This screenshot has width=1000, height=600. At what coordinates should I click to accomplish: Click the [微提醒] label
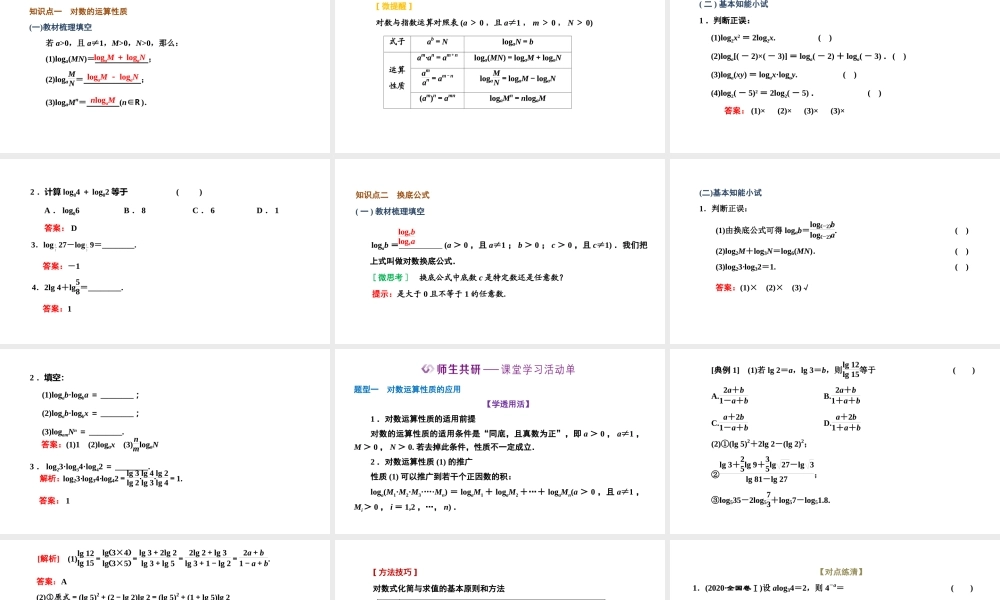(x=393, y=6)
